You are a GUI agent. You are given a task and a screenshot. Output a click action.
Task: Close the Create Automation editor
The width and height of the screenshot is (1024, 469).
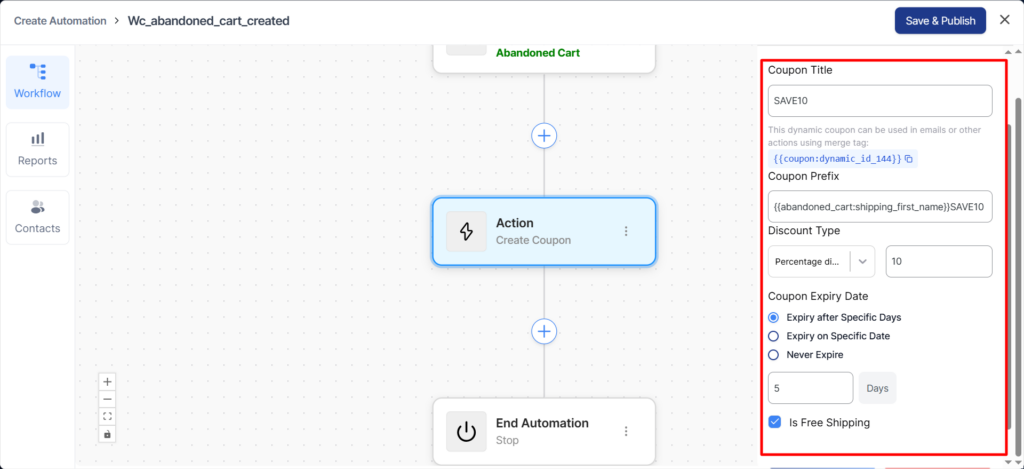click(x=1005, y=20)
